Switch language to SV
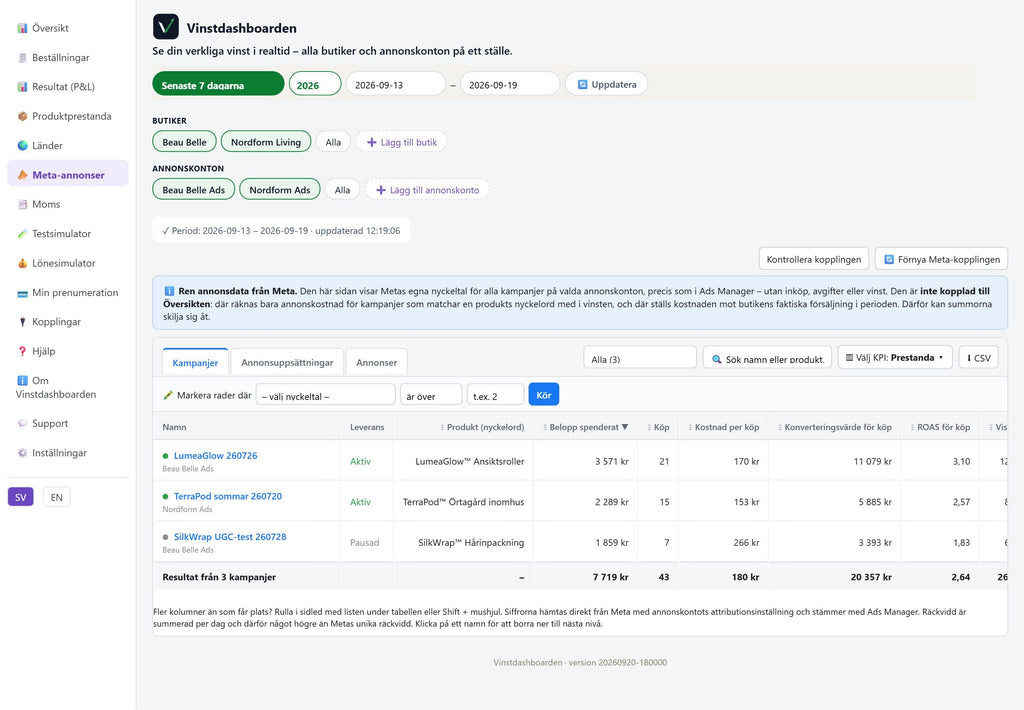 [x=20, y=497]
